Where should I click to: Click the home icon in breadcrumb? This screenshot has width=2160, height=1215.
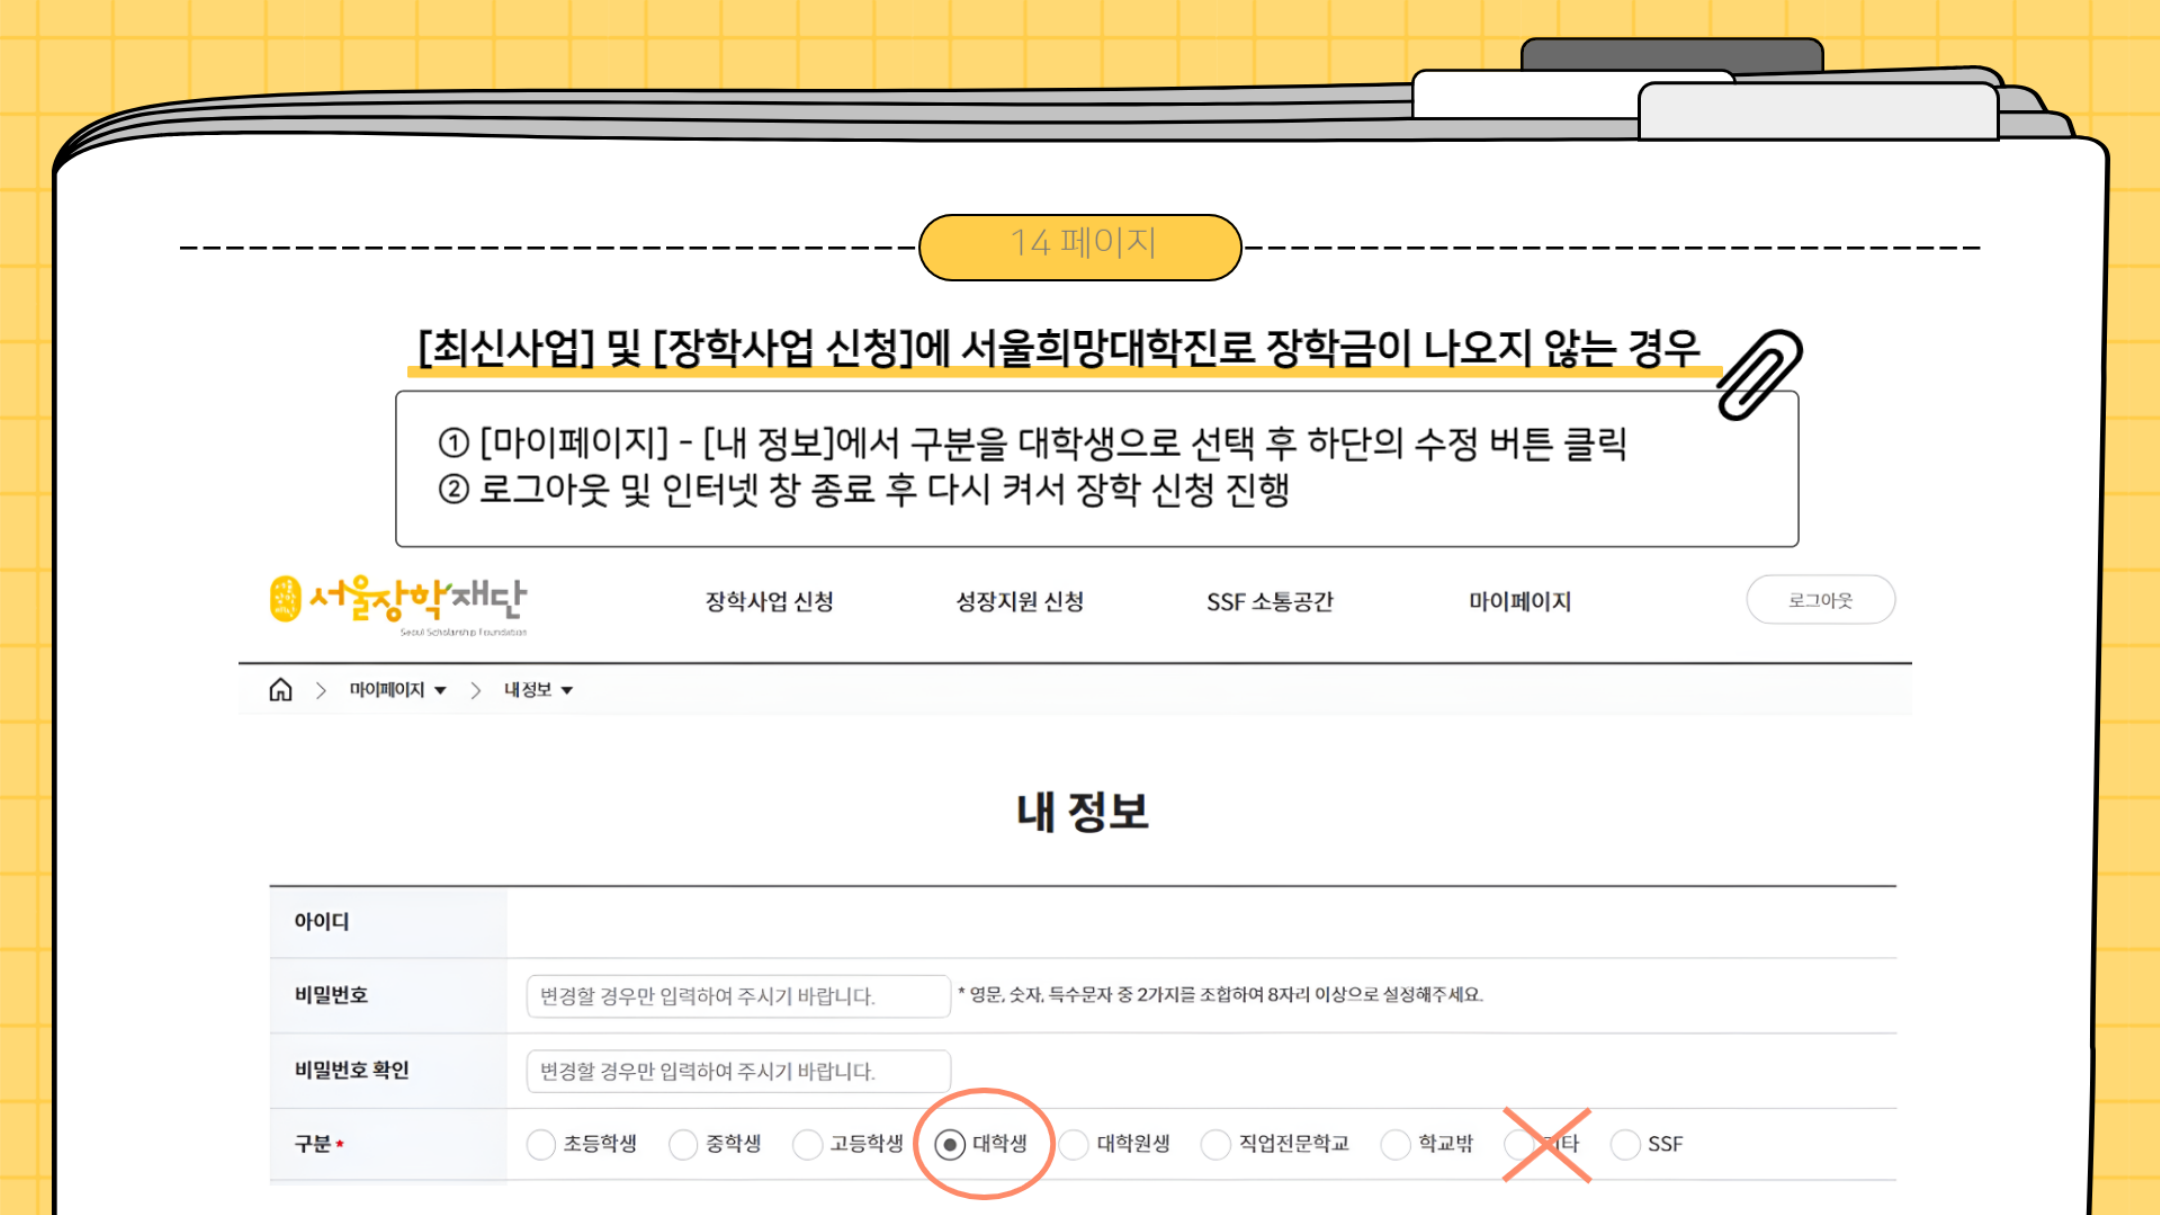[x=281, y=690]
